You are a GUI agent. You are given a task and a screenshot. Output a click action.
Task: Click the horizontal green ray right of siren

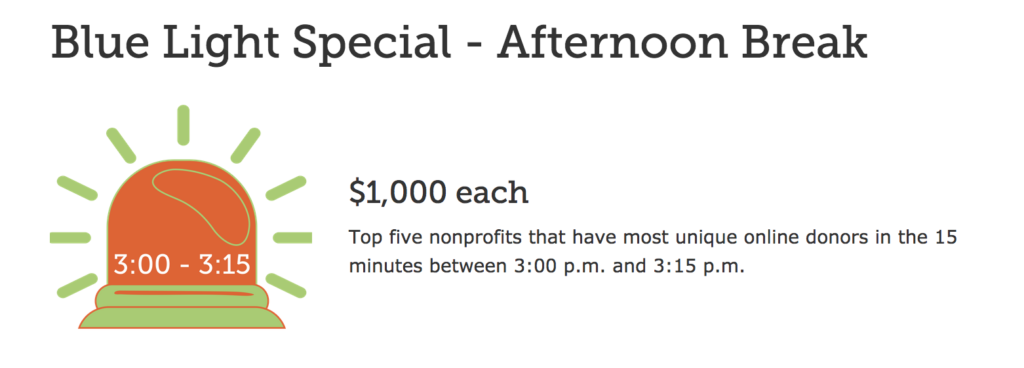293,238
